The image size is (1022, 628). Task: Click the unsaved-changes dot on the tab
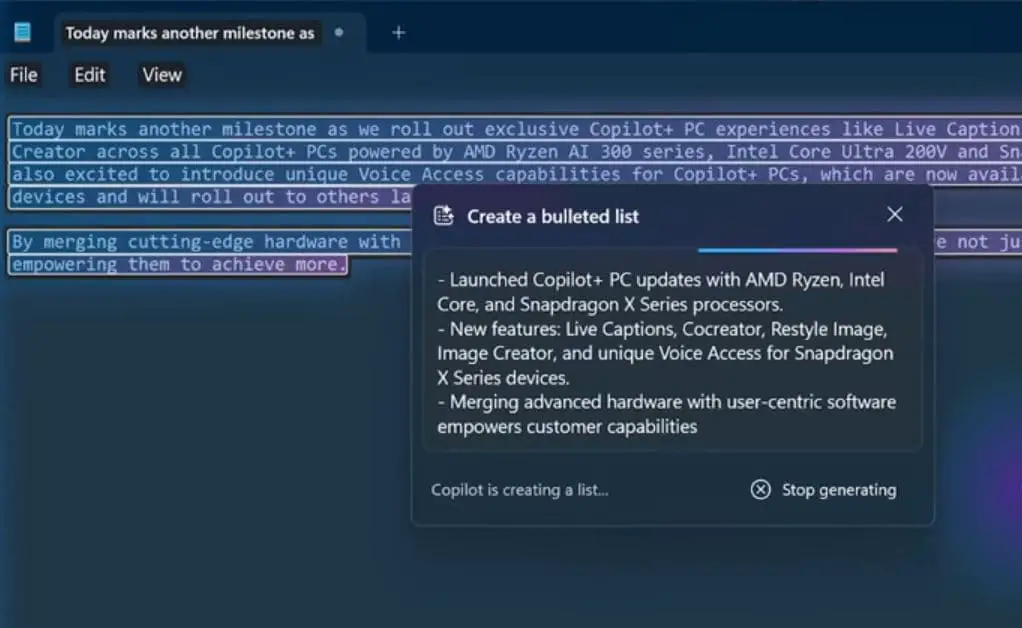339,32
